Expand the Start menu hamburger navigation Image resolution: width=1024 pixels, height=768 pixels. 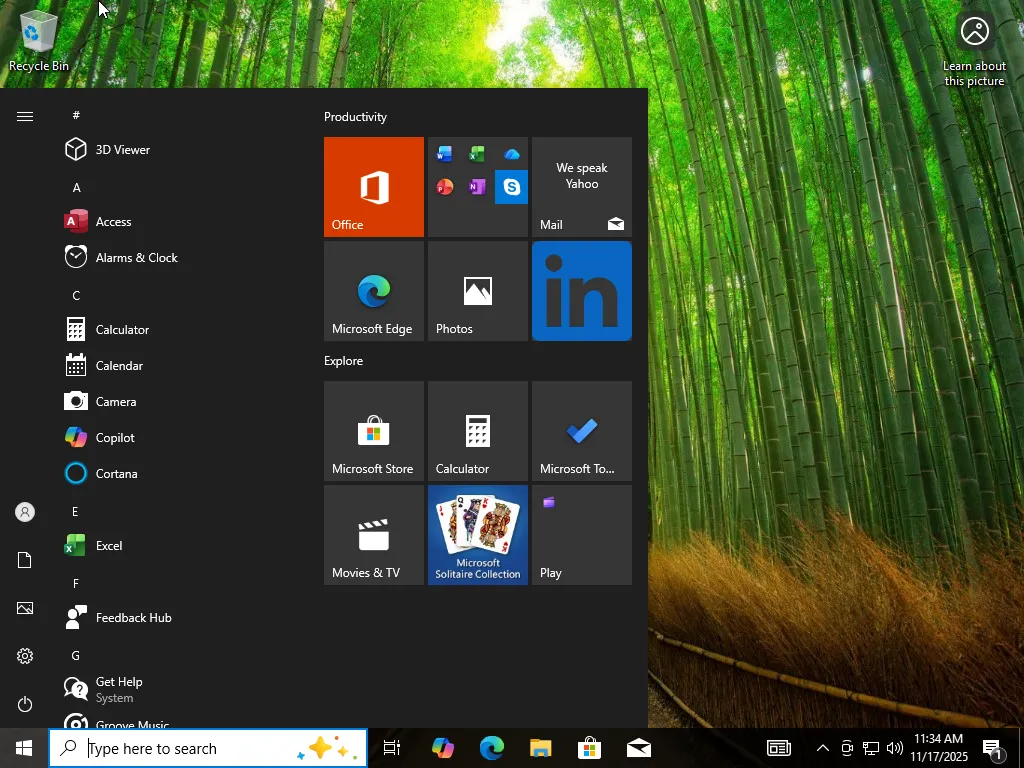(x=25, y=117)
